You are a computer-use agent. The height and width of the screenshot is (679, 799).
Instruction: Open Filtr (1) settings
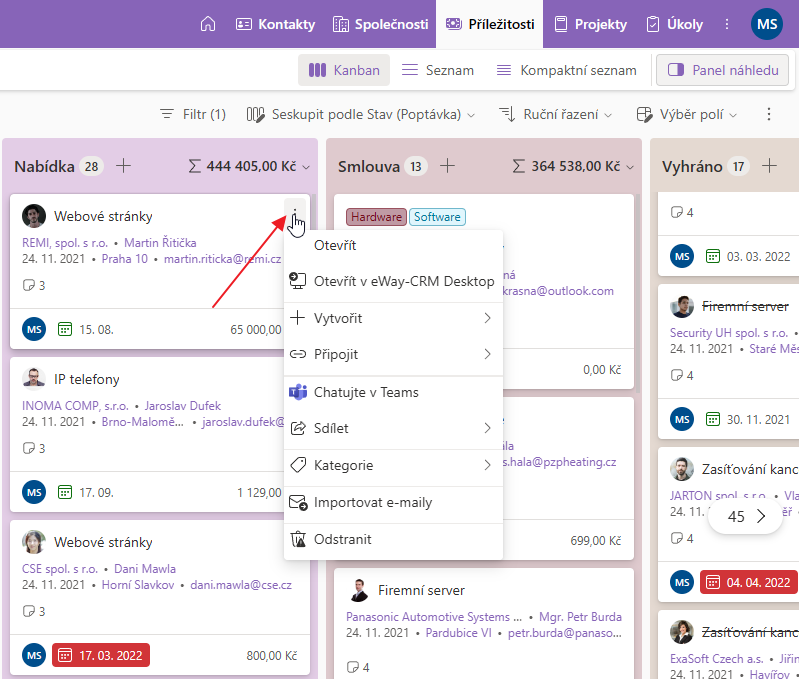point(193,114)
